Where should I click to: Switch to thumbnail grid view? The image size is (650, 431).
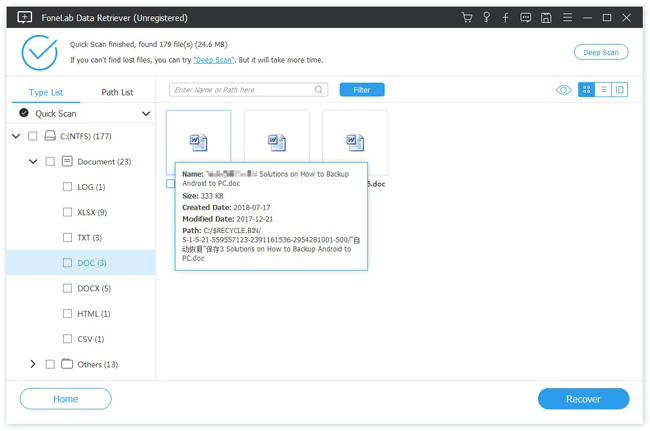(x=586, y=90)
